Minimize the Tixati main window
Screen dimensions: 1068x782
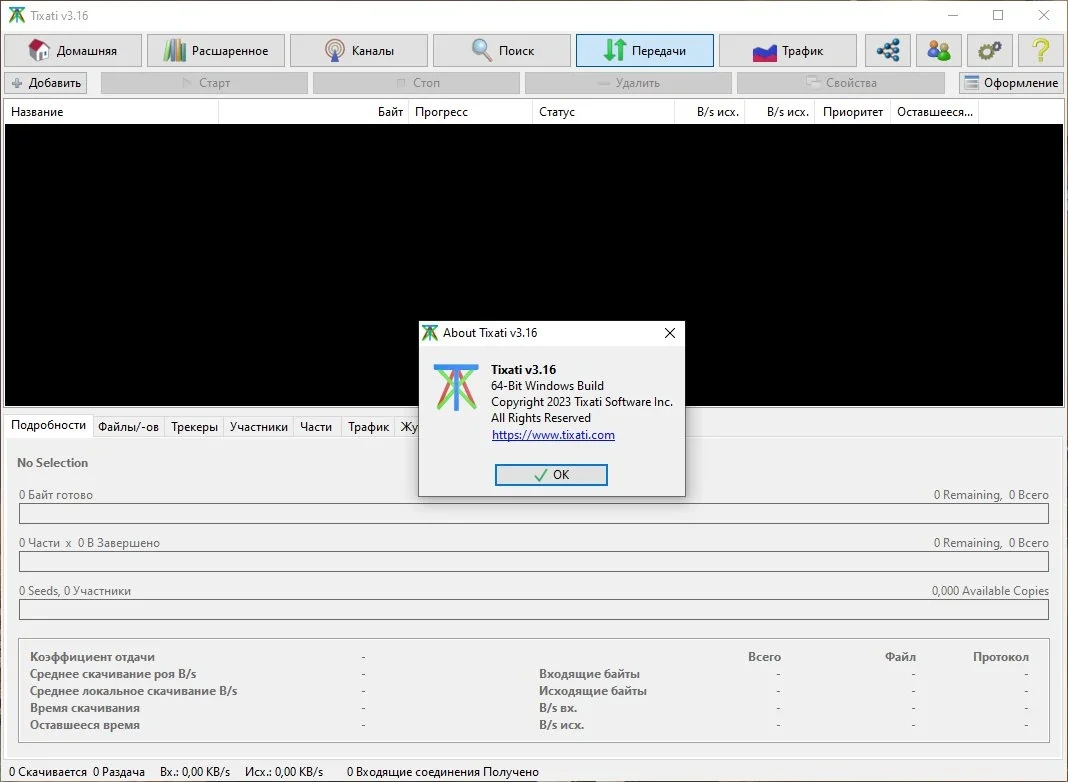(x=953, y=15)
